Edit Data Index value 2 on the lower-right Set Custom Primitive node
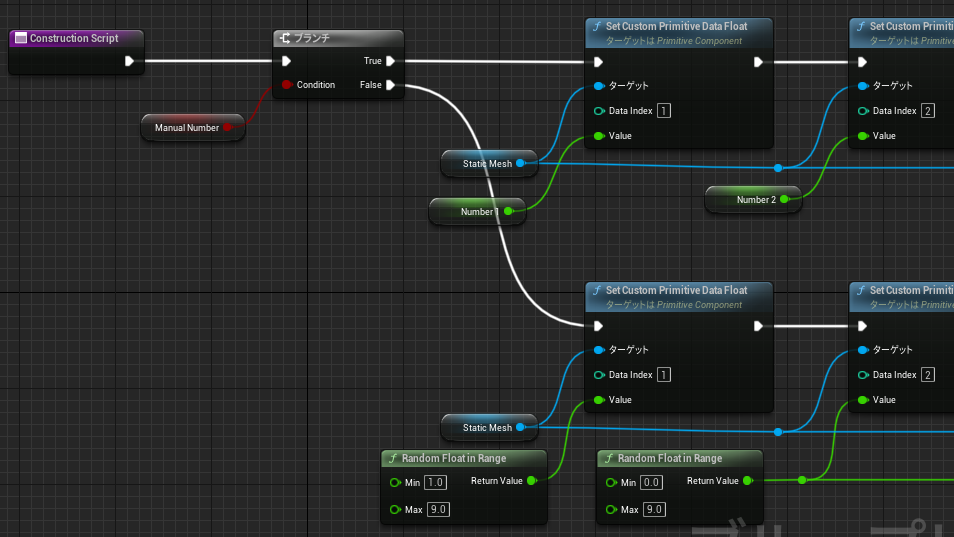Viewport: 954px width, 537px height. (x=928, y=375)
